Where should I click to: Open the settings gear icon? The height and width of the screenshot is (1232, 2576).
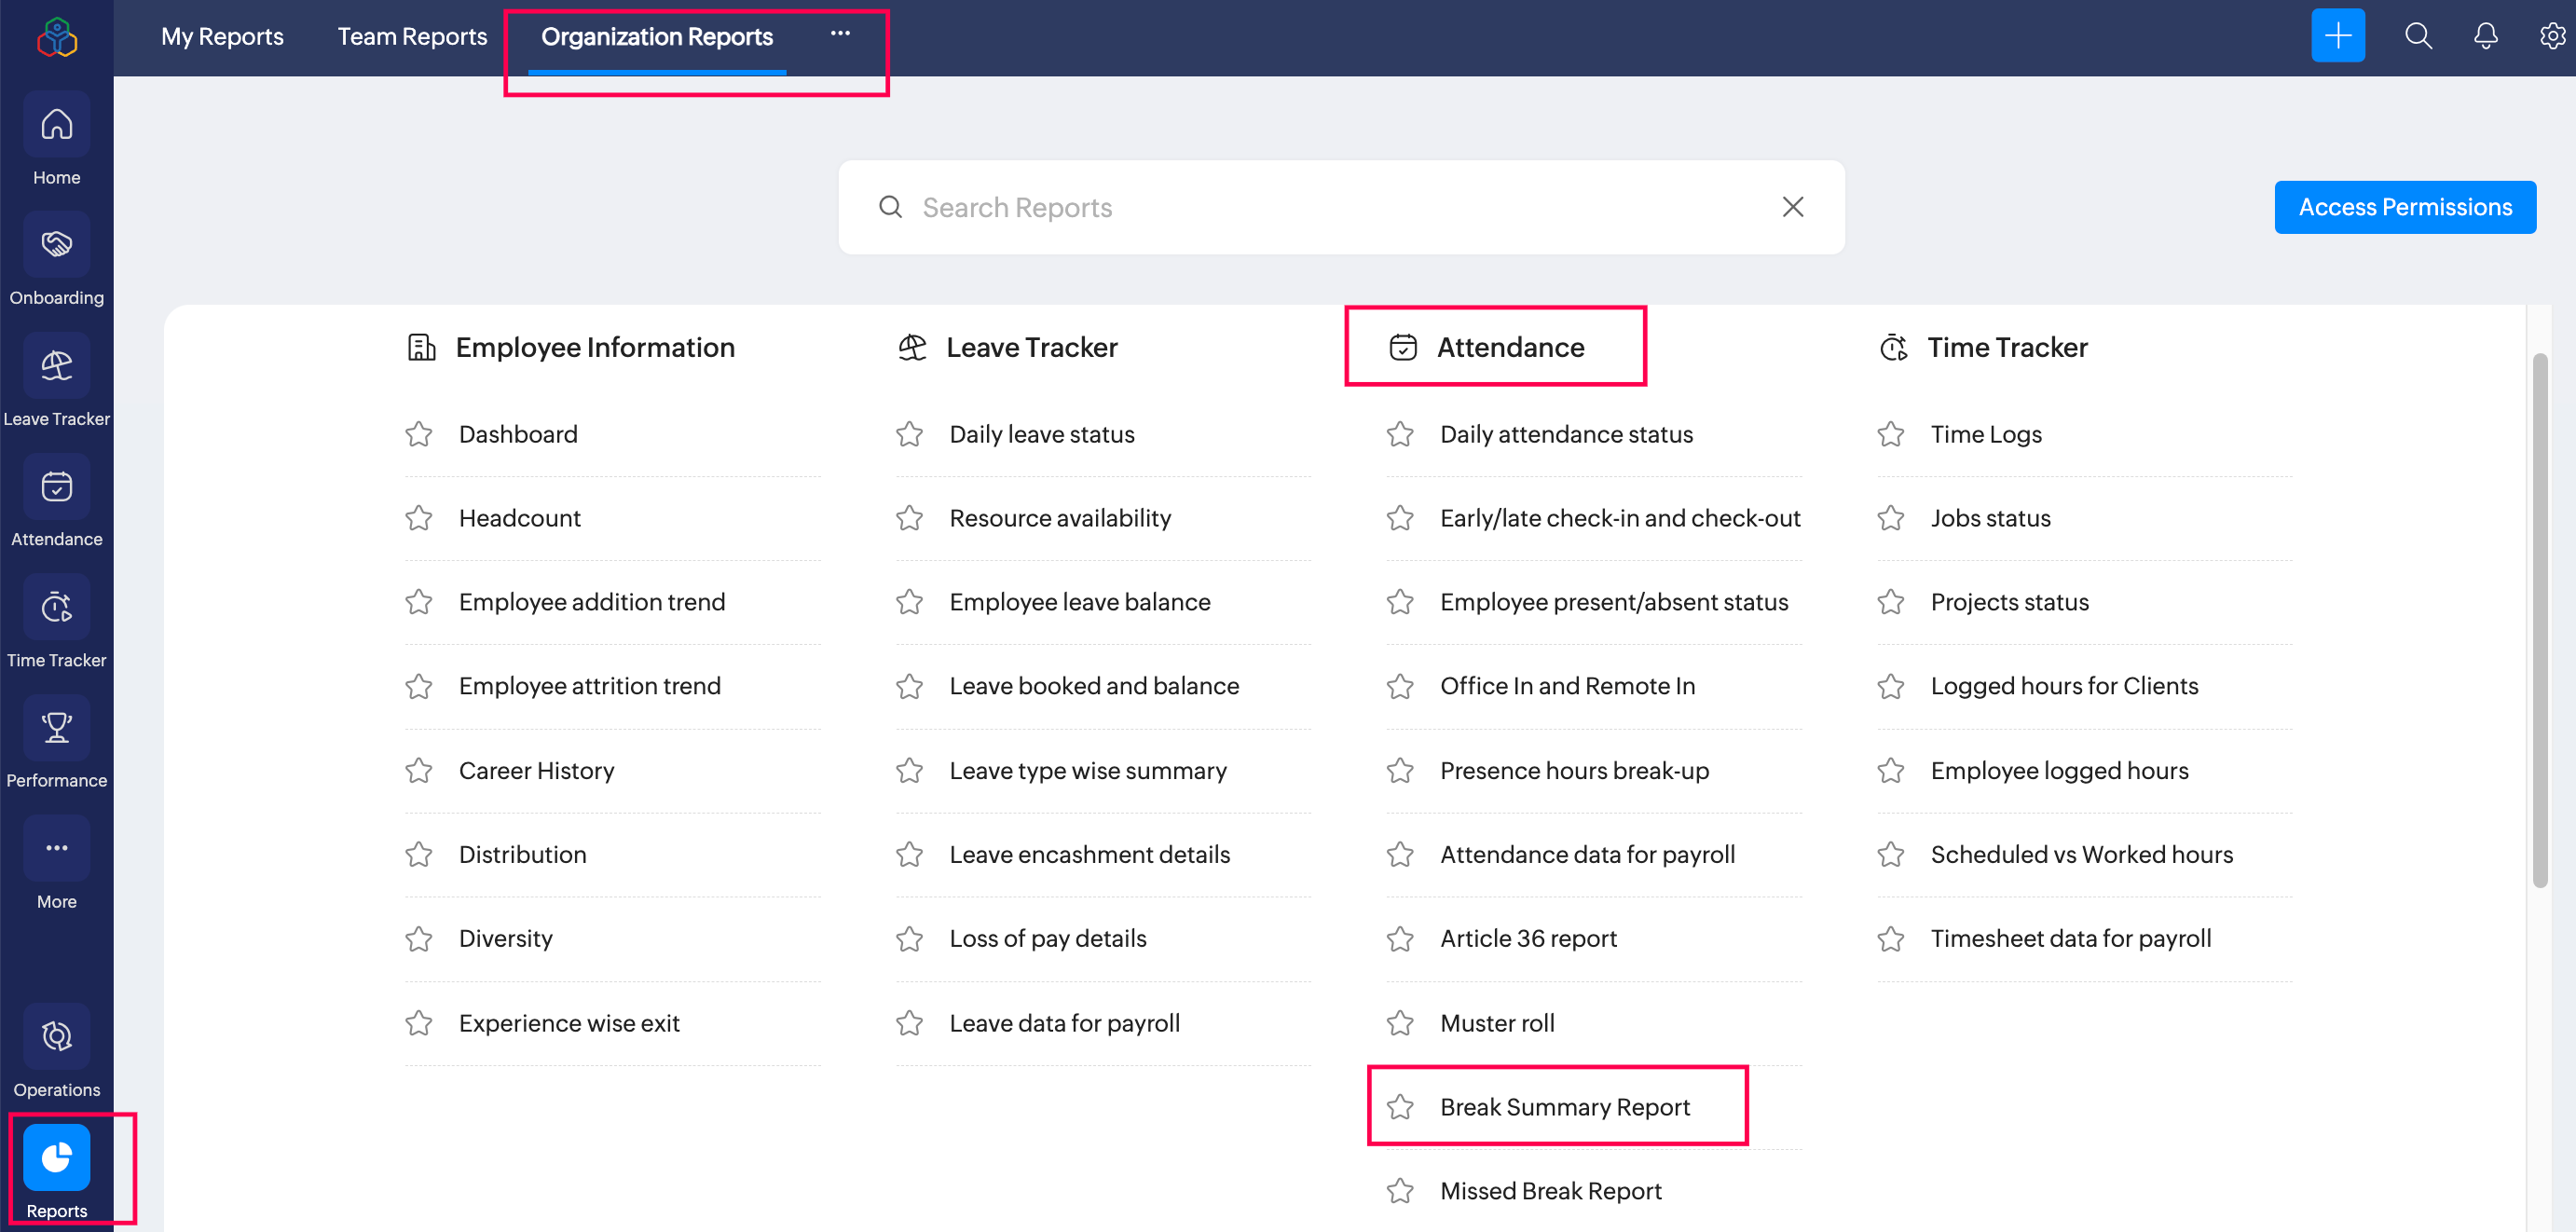click(x=2552, y=36)
